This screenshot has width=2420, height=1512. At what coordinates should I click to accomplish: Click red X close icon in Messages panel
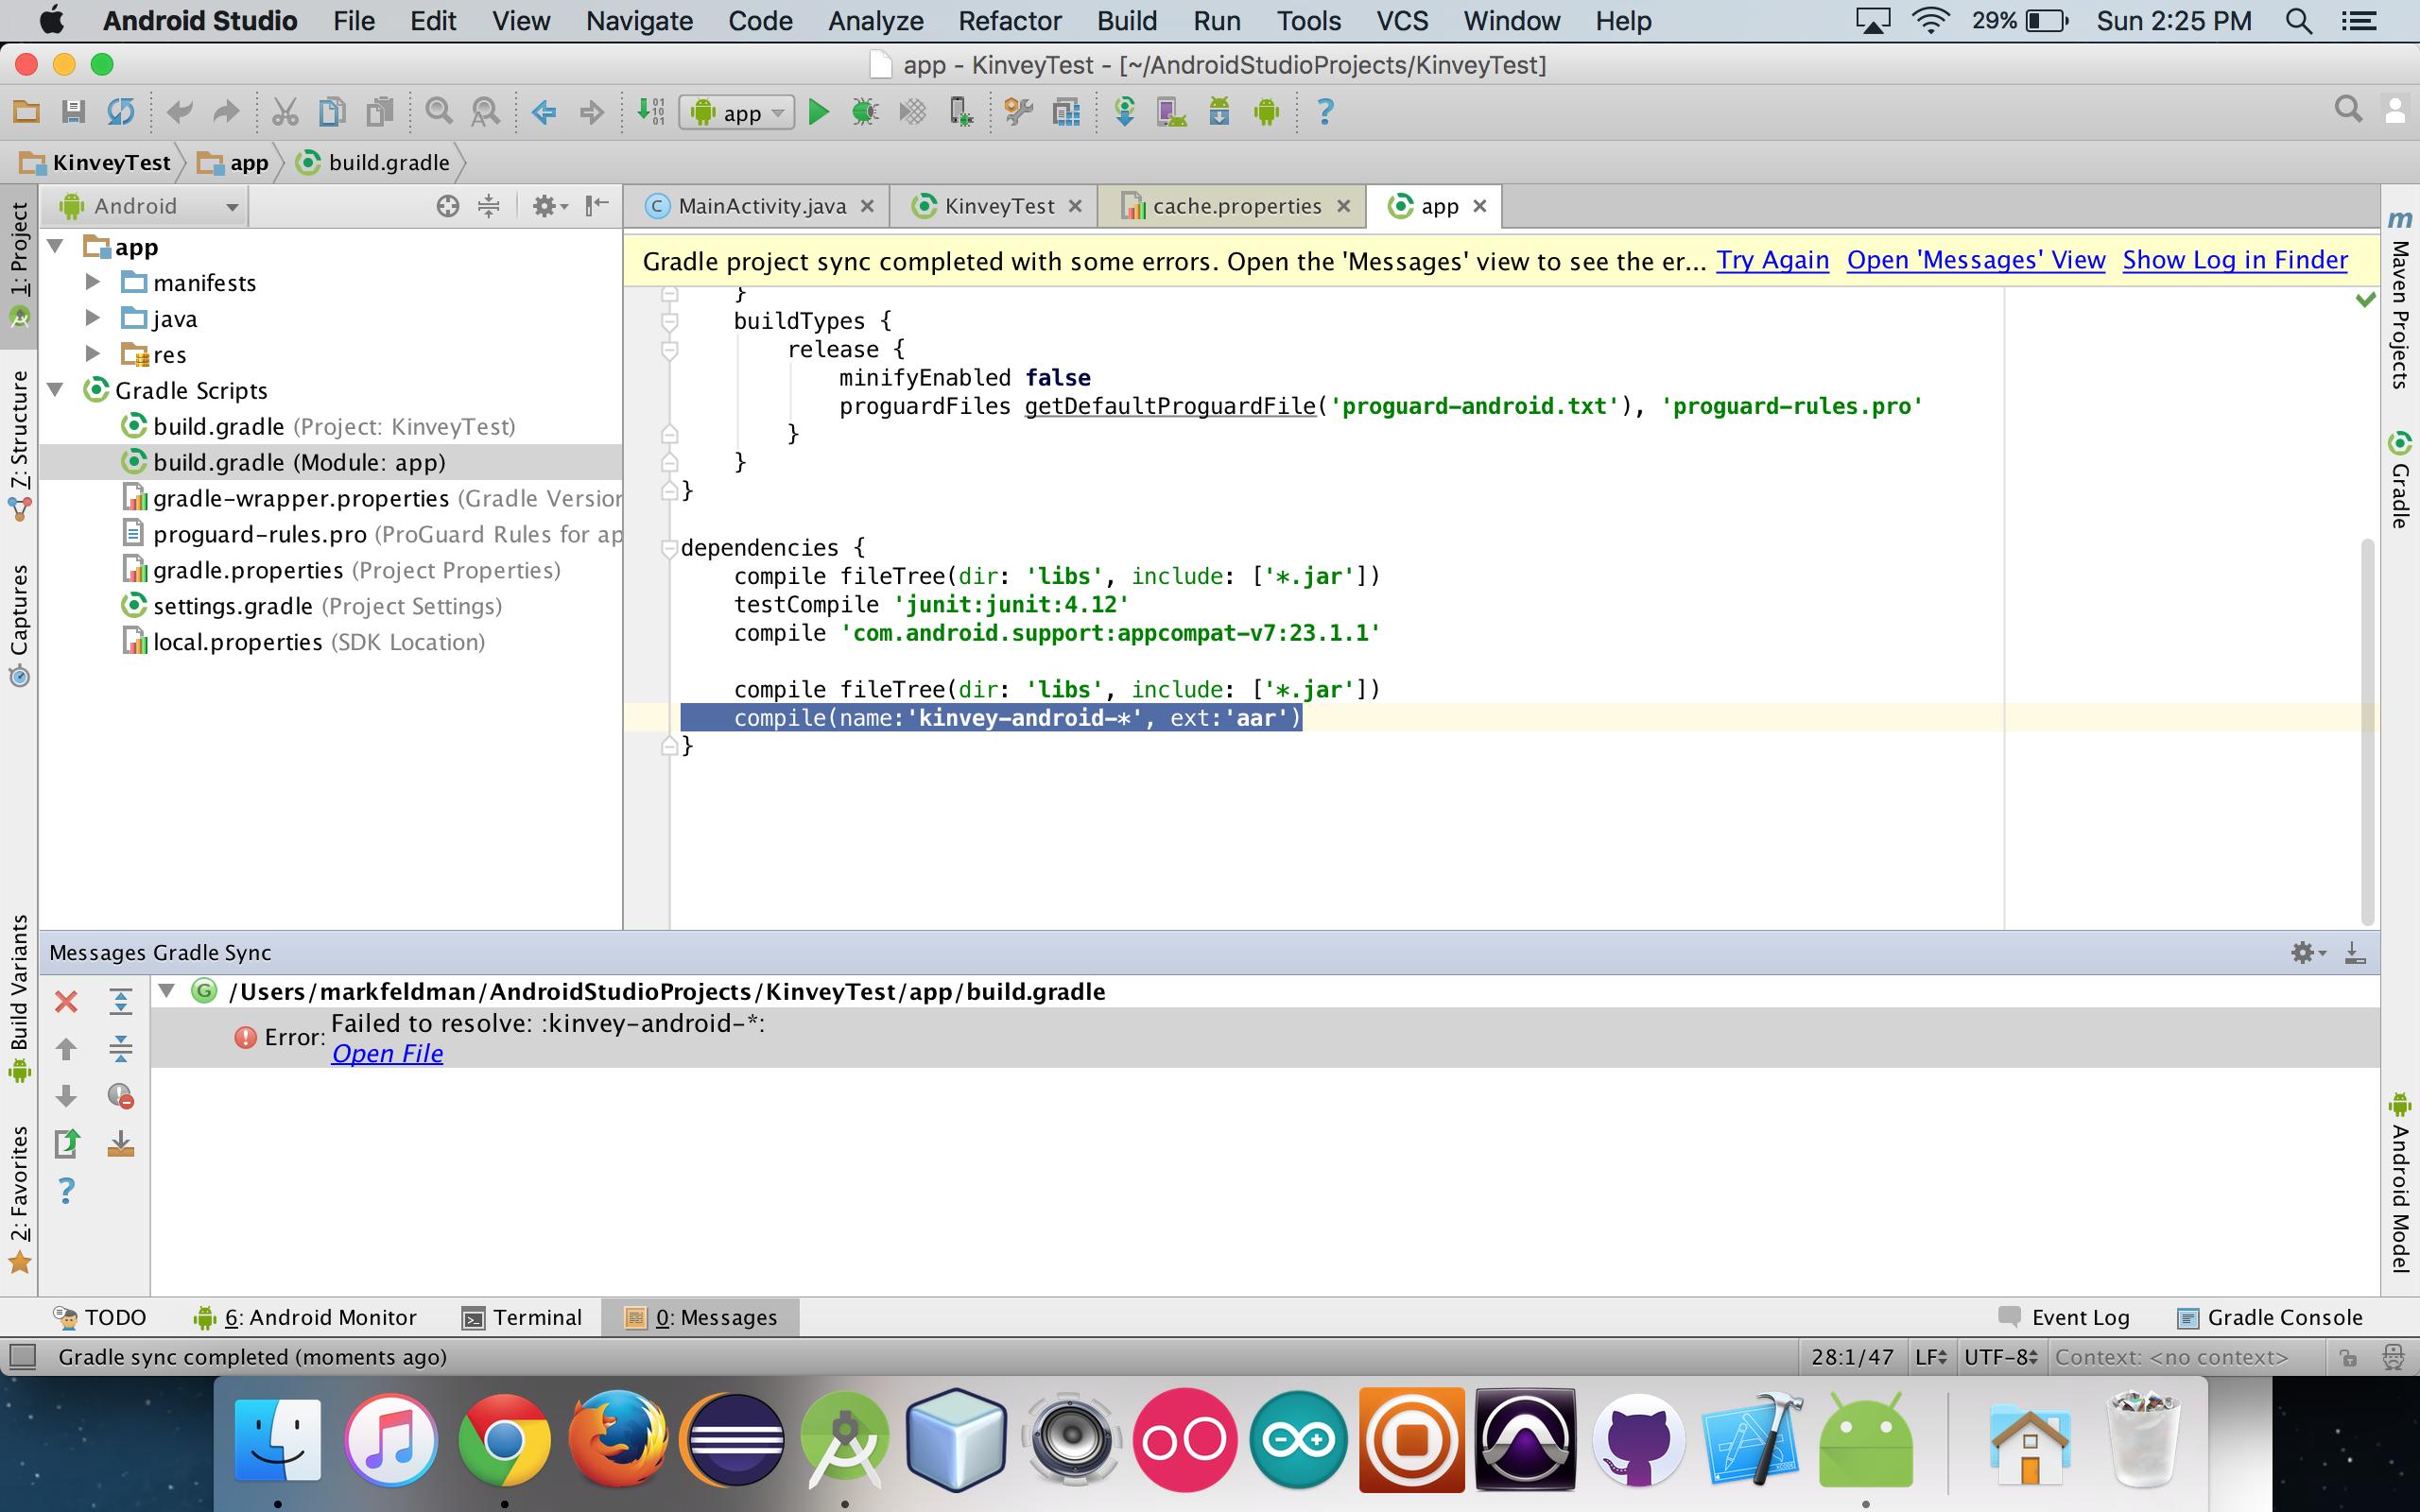(66, 1001)
